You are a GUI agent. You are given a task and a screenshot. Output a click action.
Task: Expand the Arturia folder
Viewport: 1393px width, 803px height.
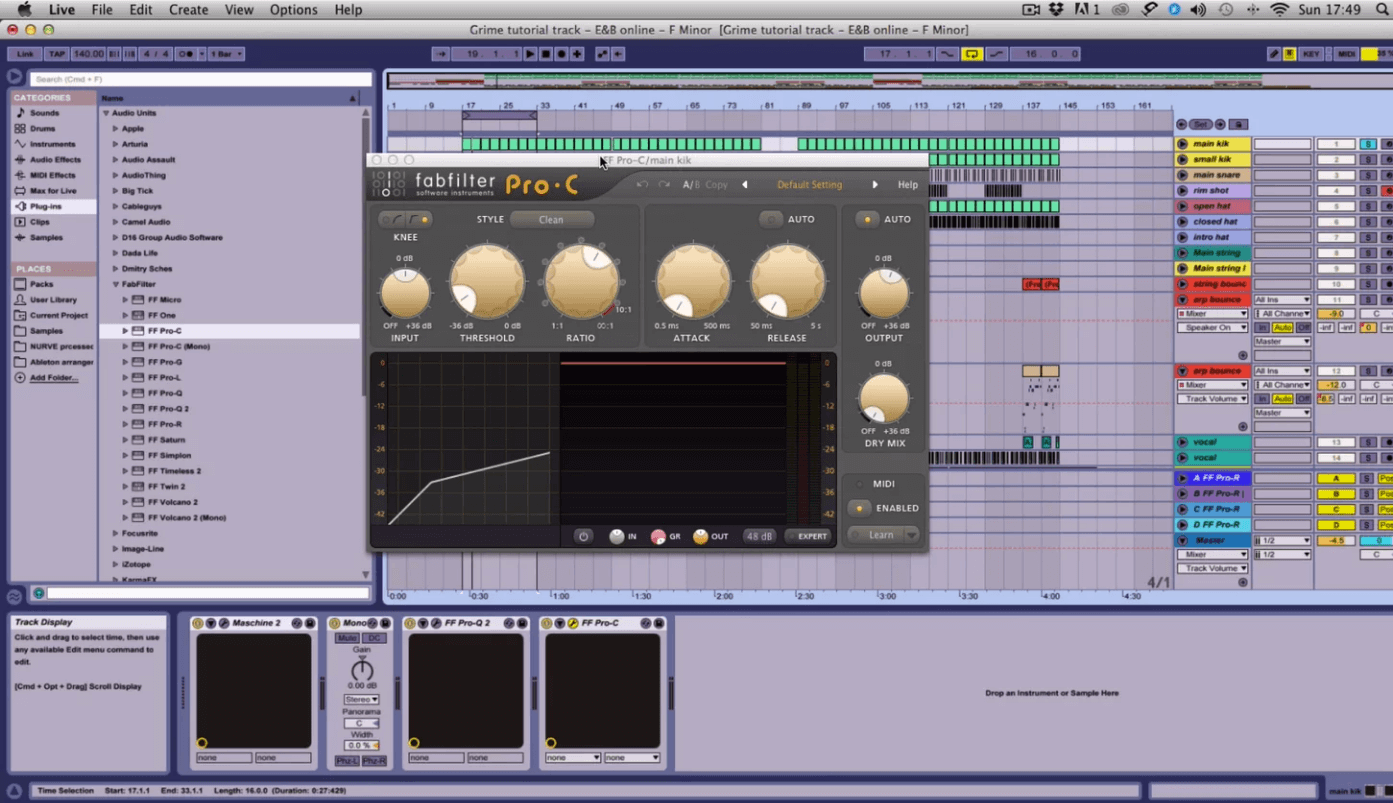tap(116, 144)
